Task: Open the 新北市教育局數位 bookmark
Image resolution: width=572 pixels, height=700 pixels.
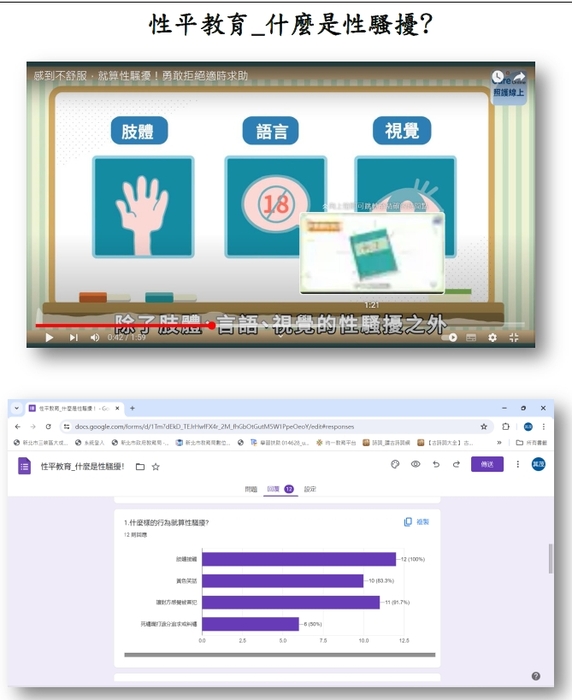Action: pos(203,442)
